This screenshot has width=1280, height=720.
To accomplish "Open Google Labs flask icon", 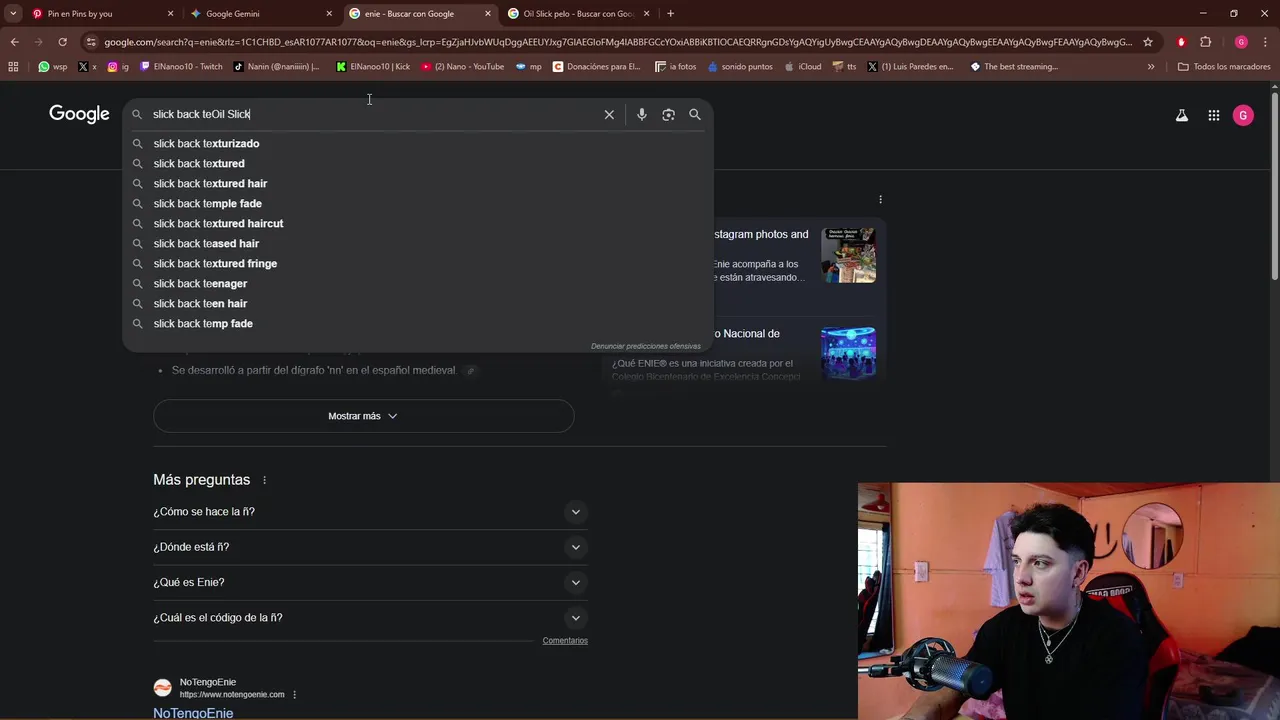I will 1182,115.
